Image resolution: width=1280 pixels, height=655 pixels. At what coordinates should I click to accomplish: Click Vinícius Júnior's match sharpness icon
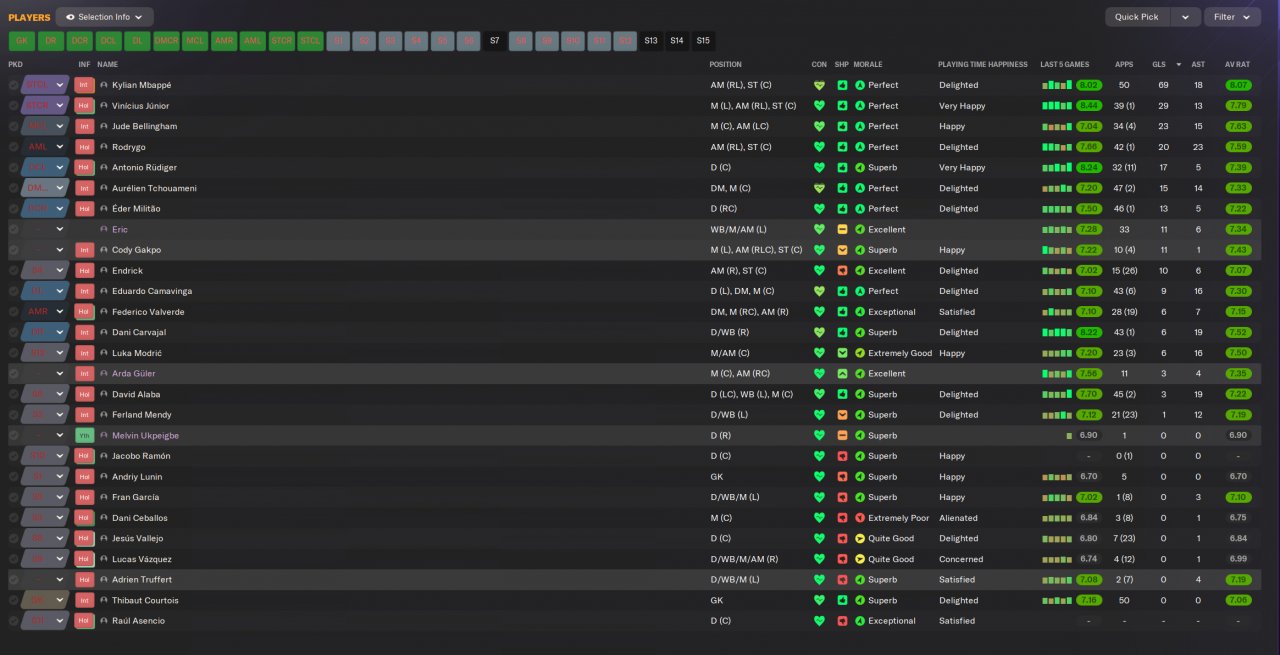[x=843, y=106]
